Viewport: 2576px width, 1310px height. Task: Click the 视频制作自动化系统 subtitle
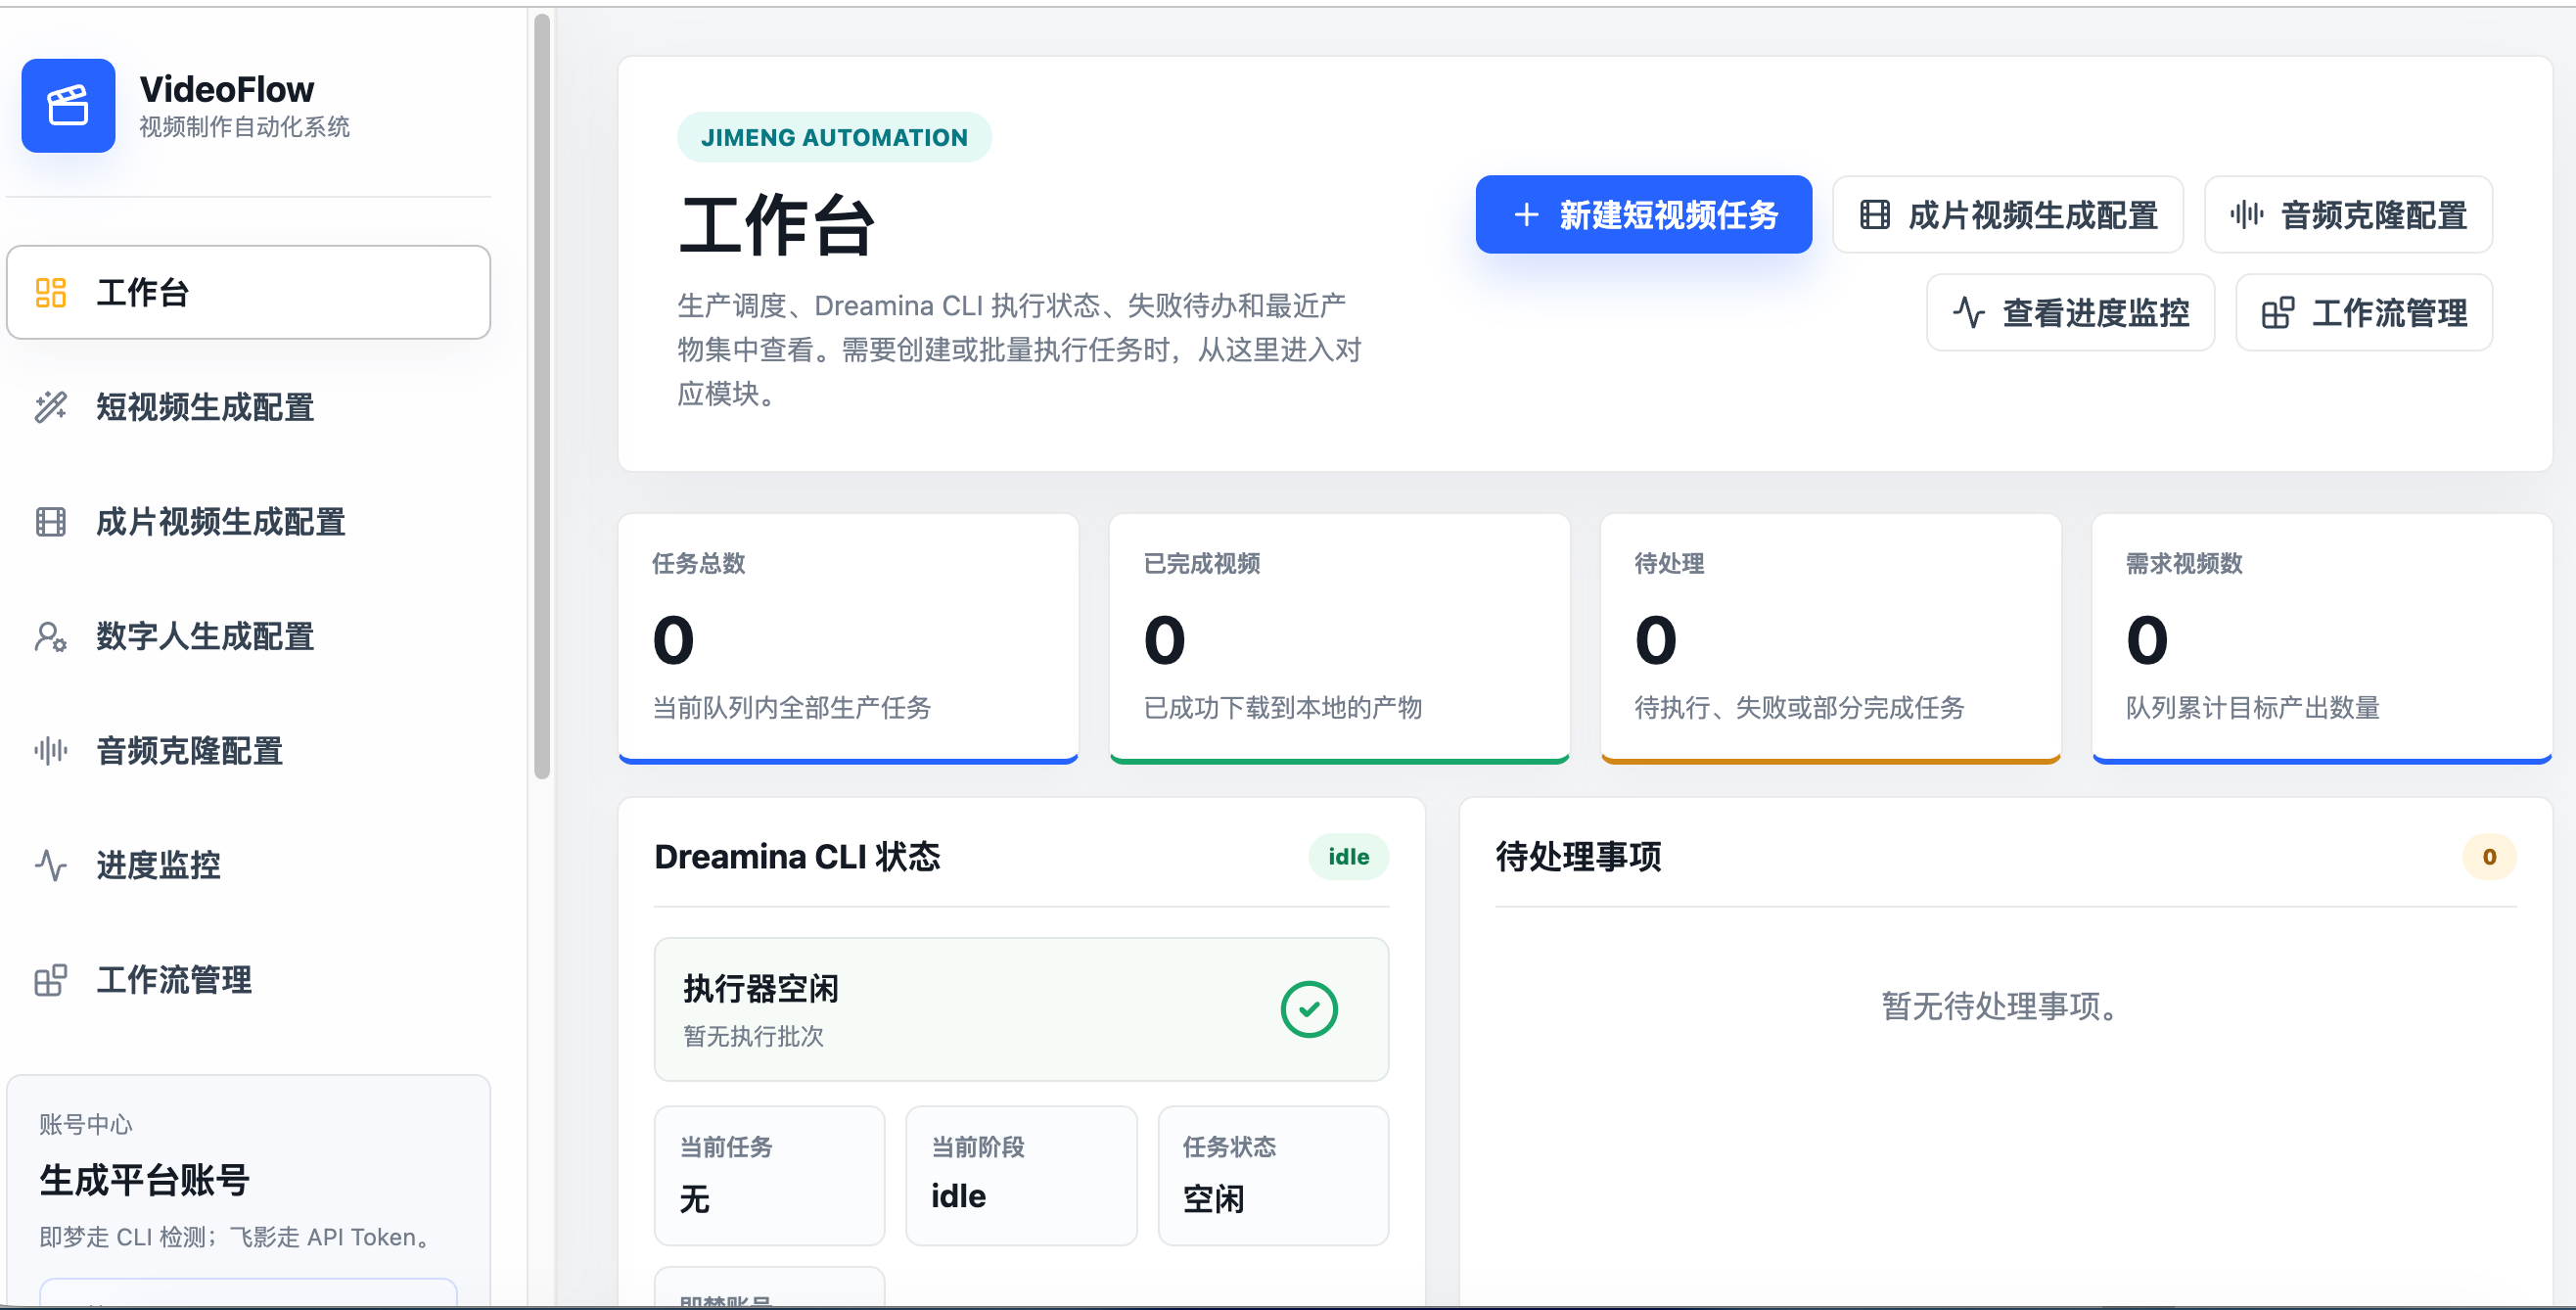point(244,127)
